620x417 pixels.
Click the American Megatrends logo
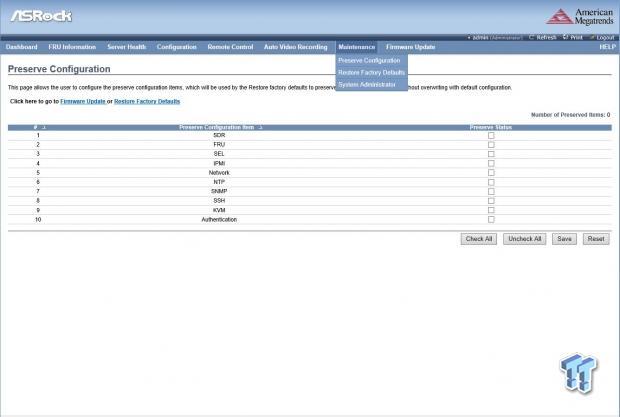pos(580,17)
